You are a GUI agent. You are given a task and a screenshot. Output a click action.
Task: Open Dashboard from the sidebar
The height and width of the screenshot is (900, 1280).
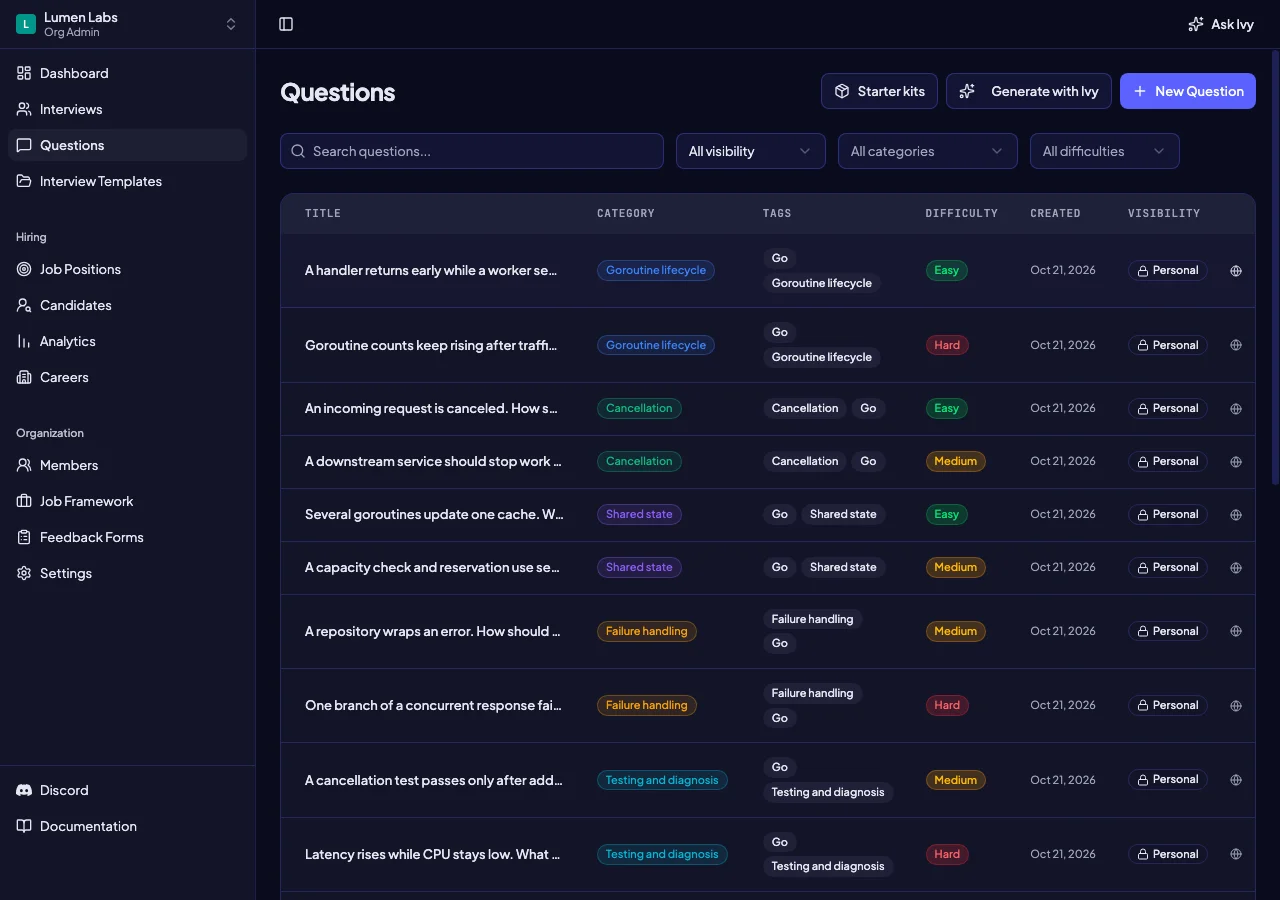pos(127,73)
